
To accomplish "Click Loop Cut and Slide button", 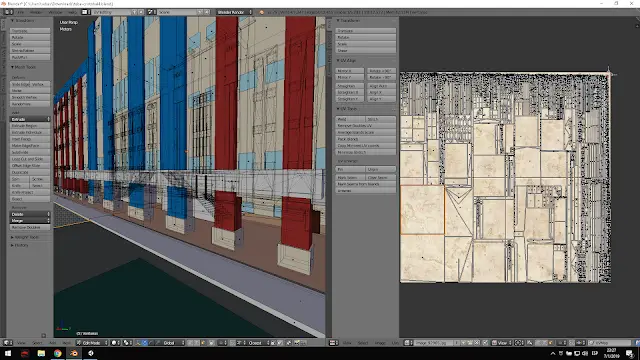I will 30,159.
